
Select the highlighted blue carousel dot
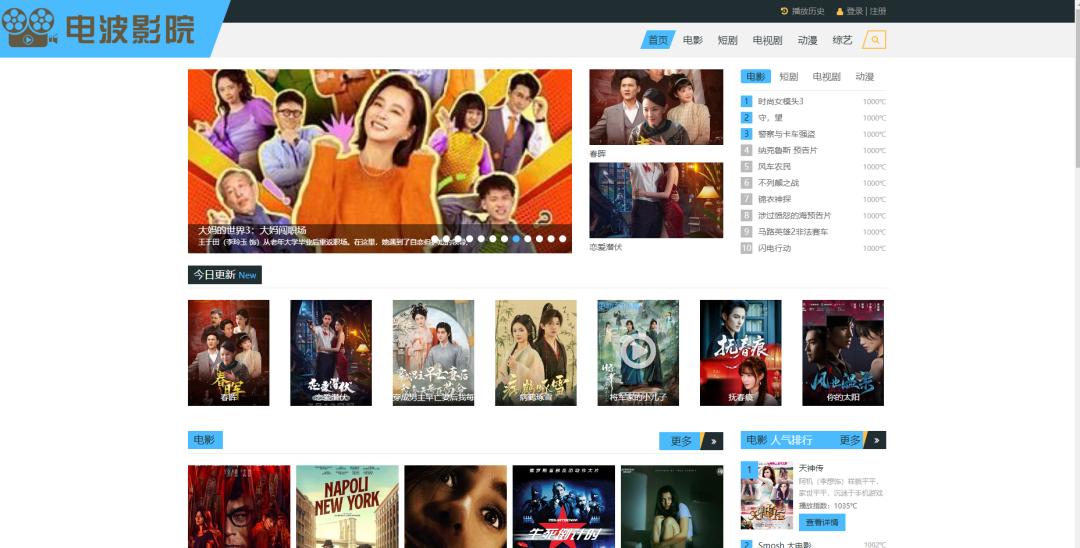click(516, 239)
